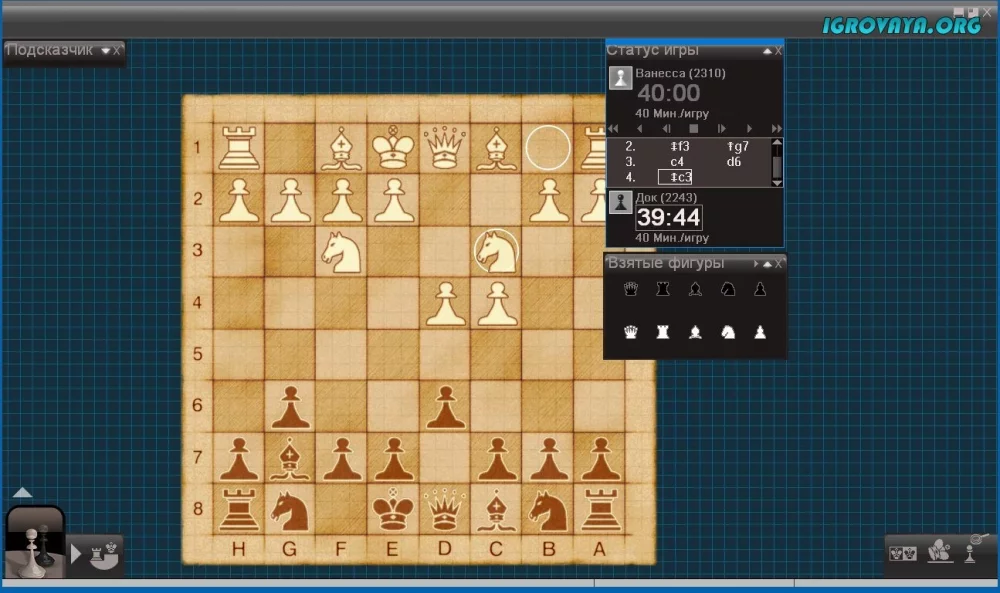Stop move playback with the square button
The width and height of the screenshot is (1000, 593).
tap(694, 129)
